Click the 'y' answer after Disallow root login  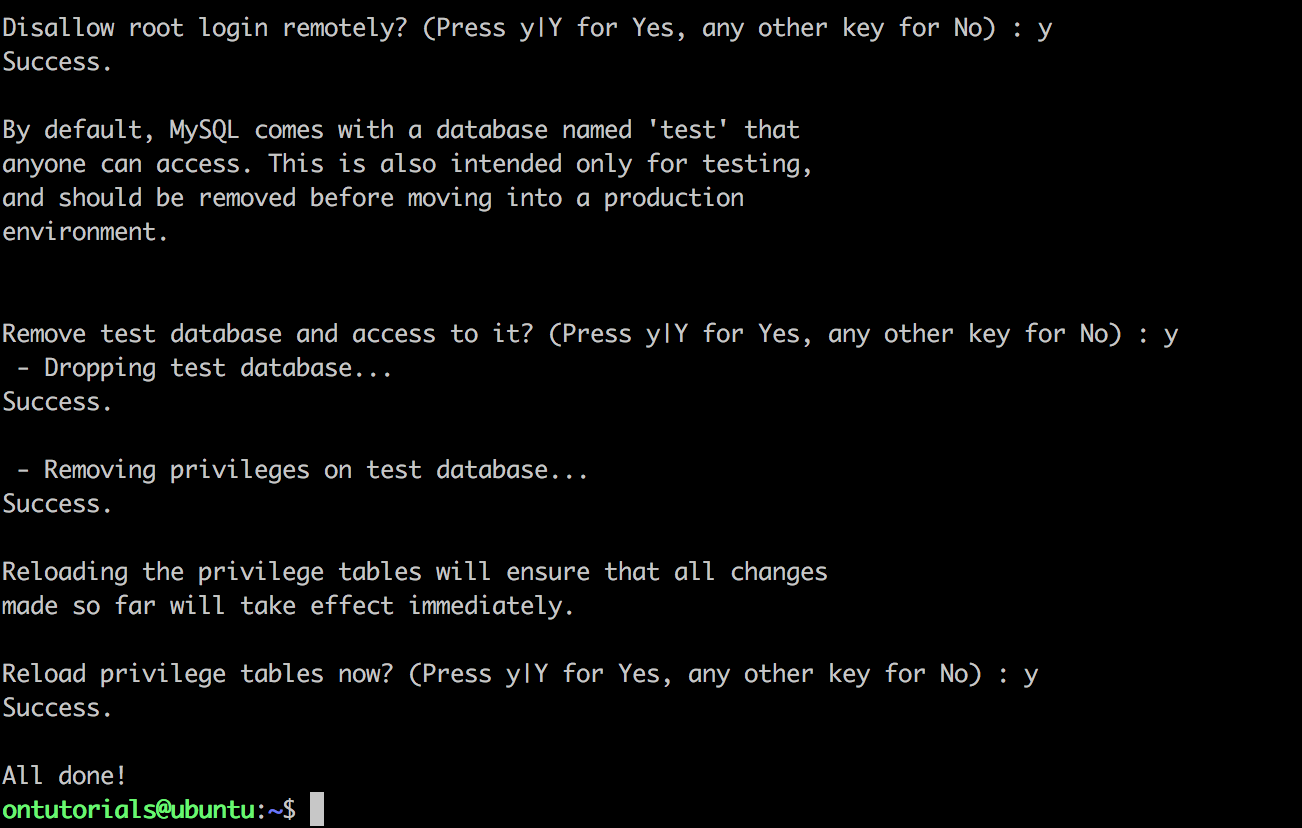point(1045,30)
